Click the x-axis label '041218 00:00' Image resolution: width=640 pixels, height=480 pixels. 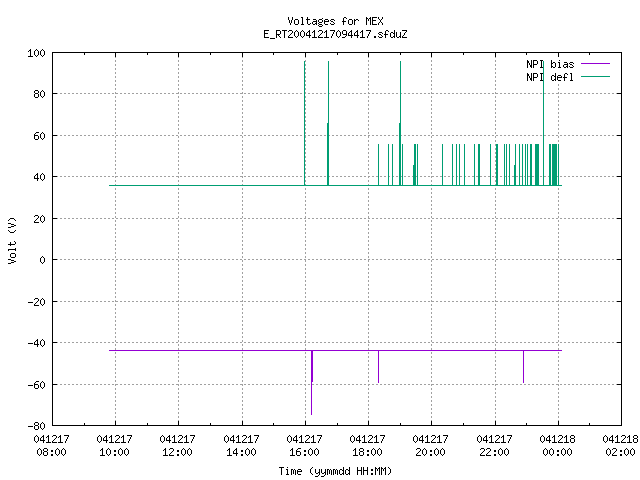[558, 446]
